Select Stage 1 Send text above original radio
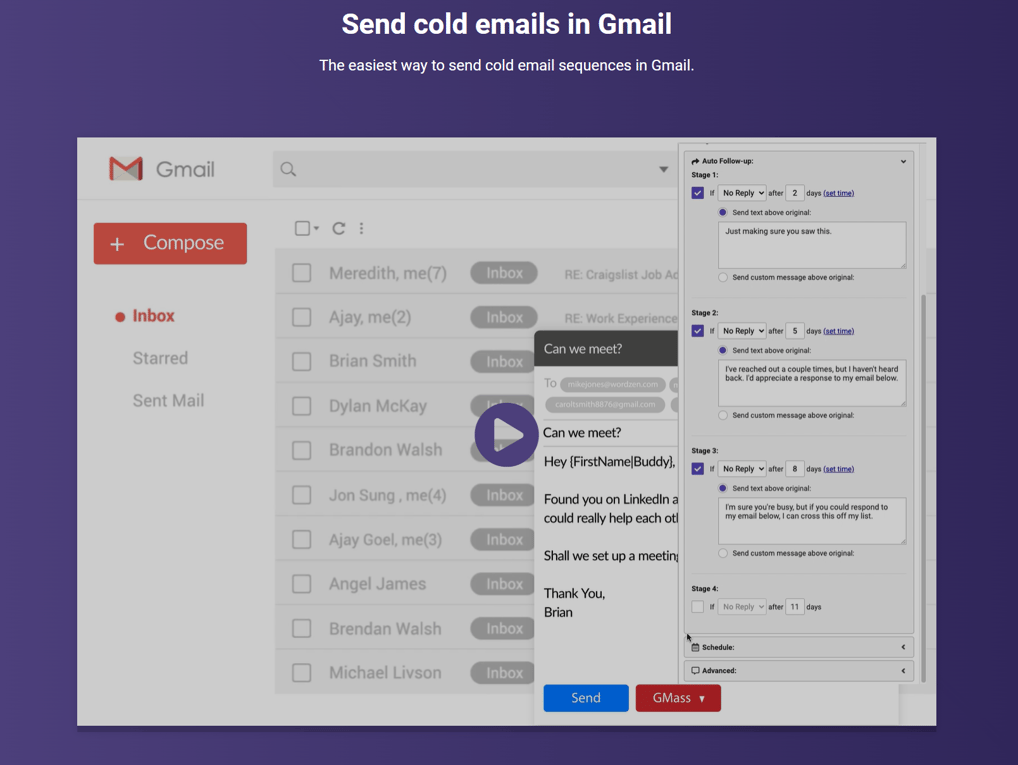 (723, 212)
